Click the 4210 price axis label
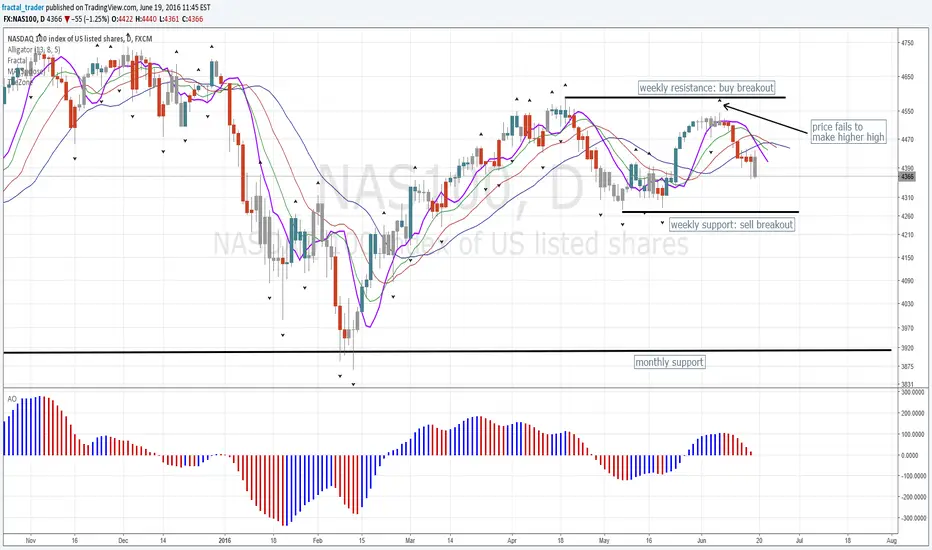Image resolution: width=932 pixels, height=550 pixels. point(907,235)
